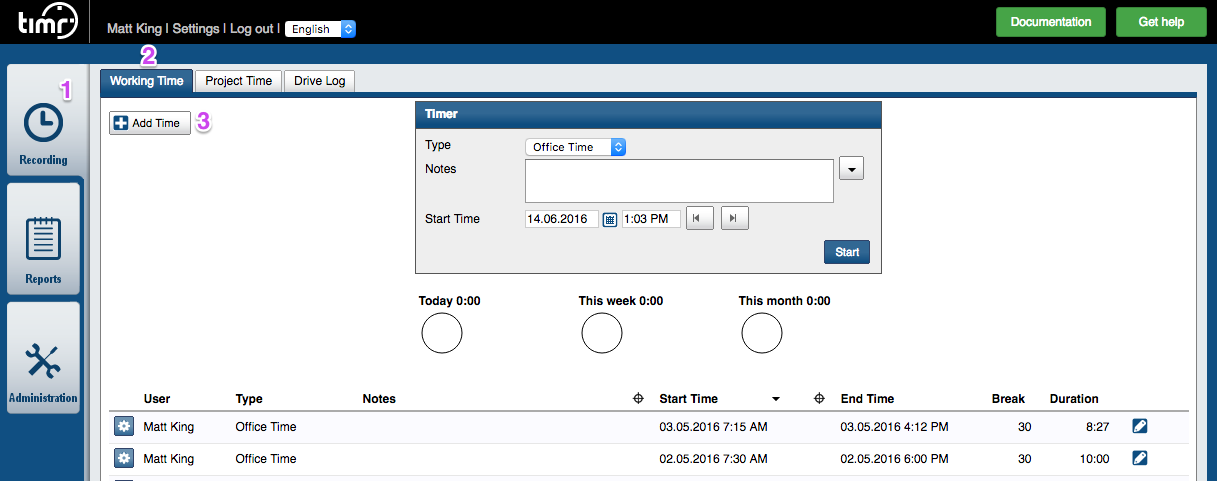The image size is (1217, 481).
Task: Select start time cell 03.05.2016 7:15 AM
Action: [x=714, y=427]
